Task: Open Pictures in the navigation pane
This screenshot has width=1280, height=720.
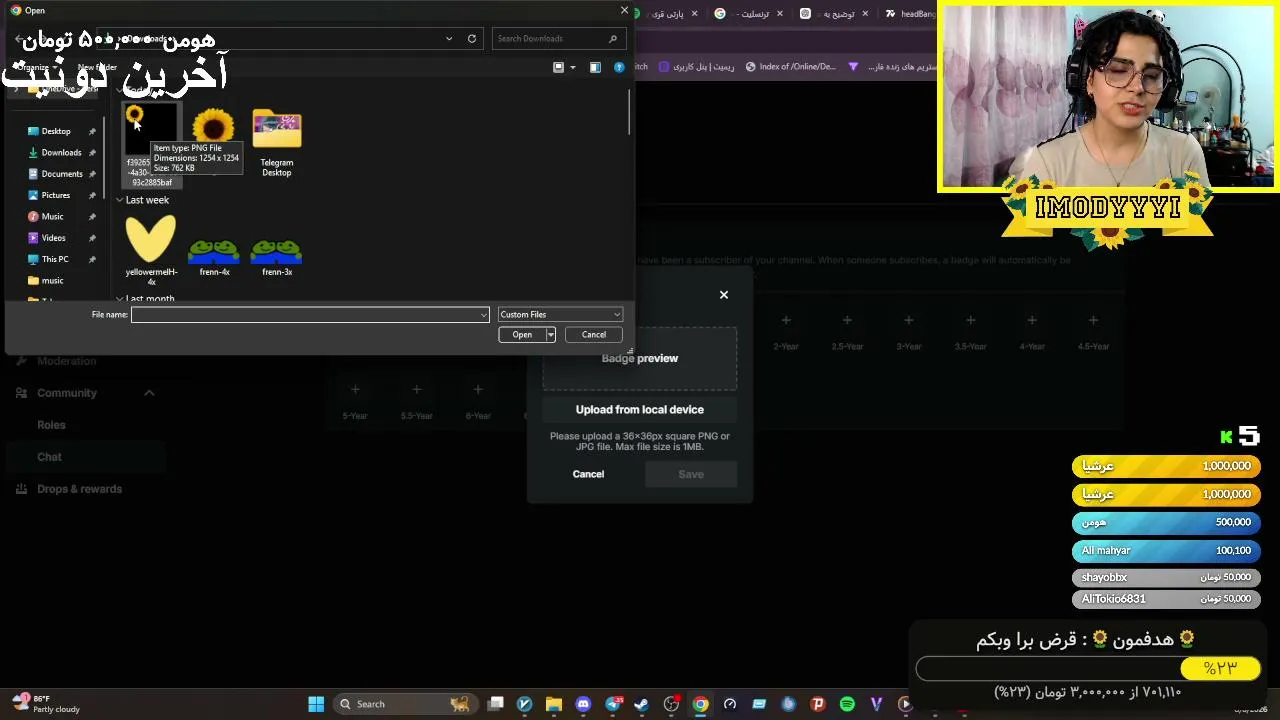Action: (56, 195)
